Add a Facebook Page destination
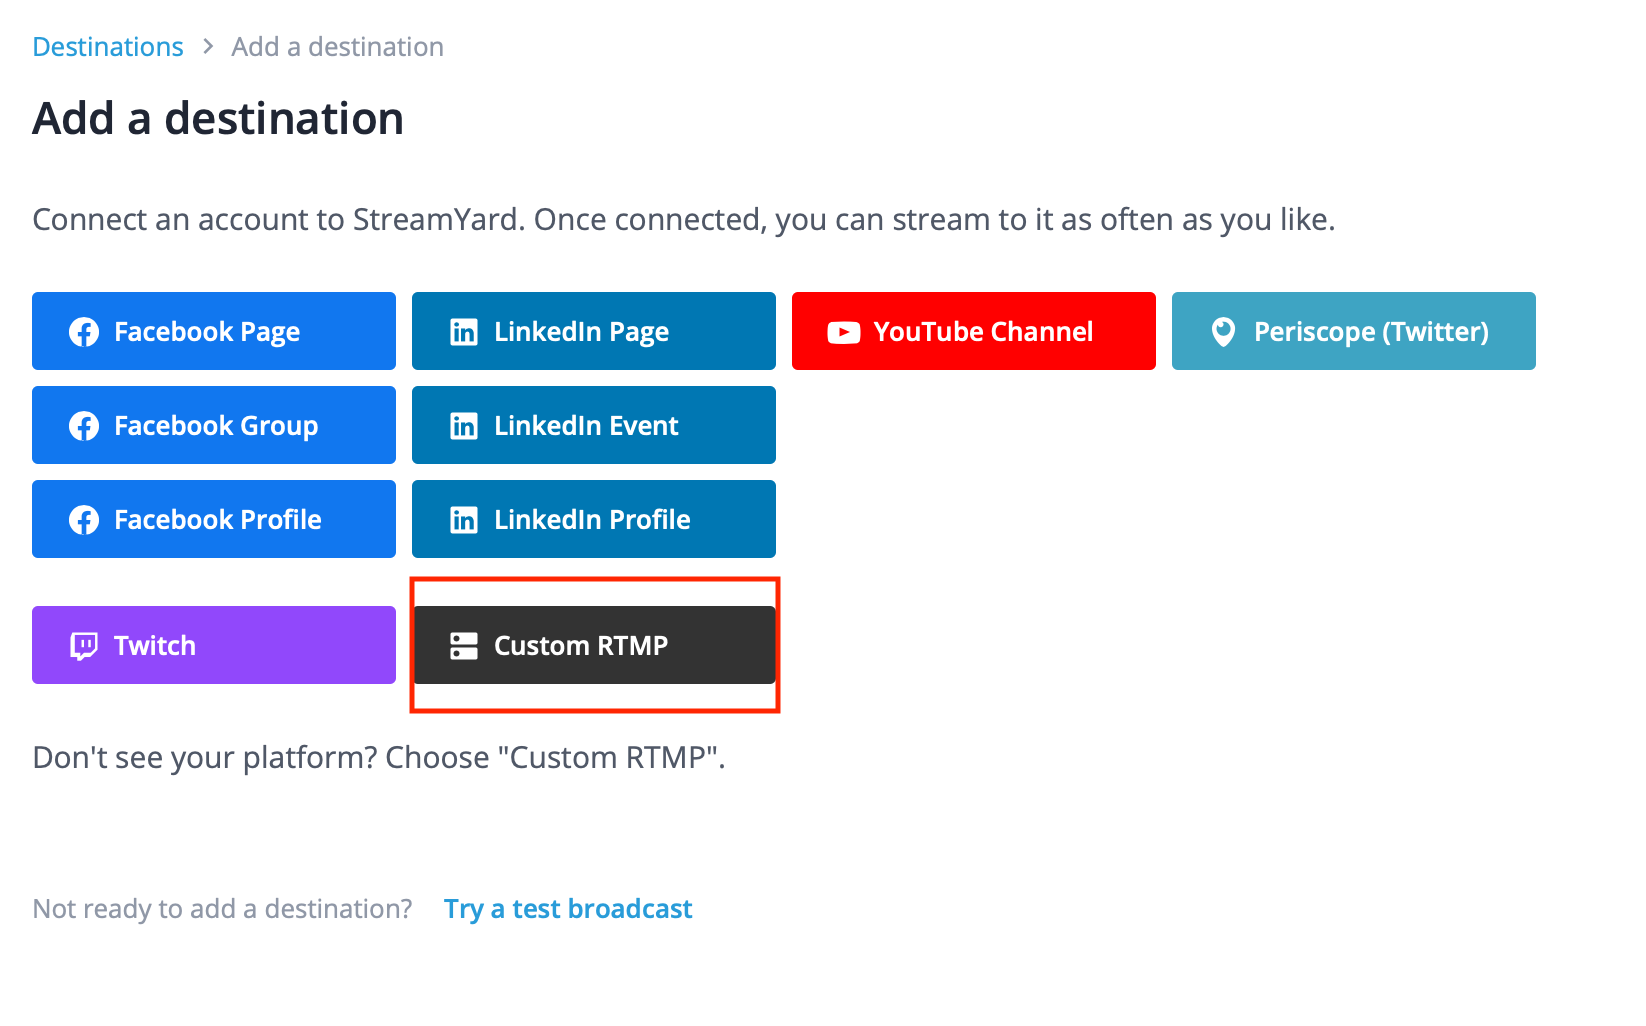This screenshot has height=1026, width=1646. tap(214, 331)
